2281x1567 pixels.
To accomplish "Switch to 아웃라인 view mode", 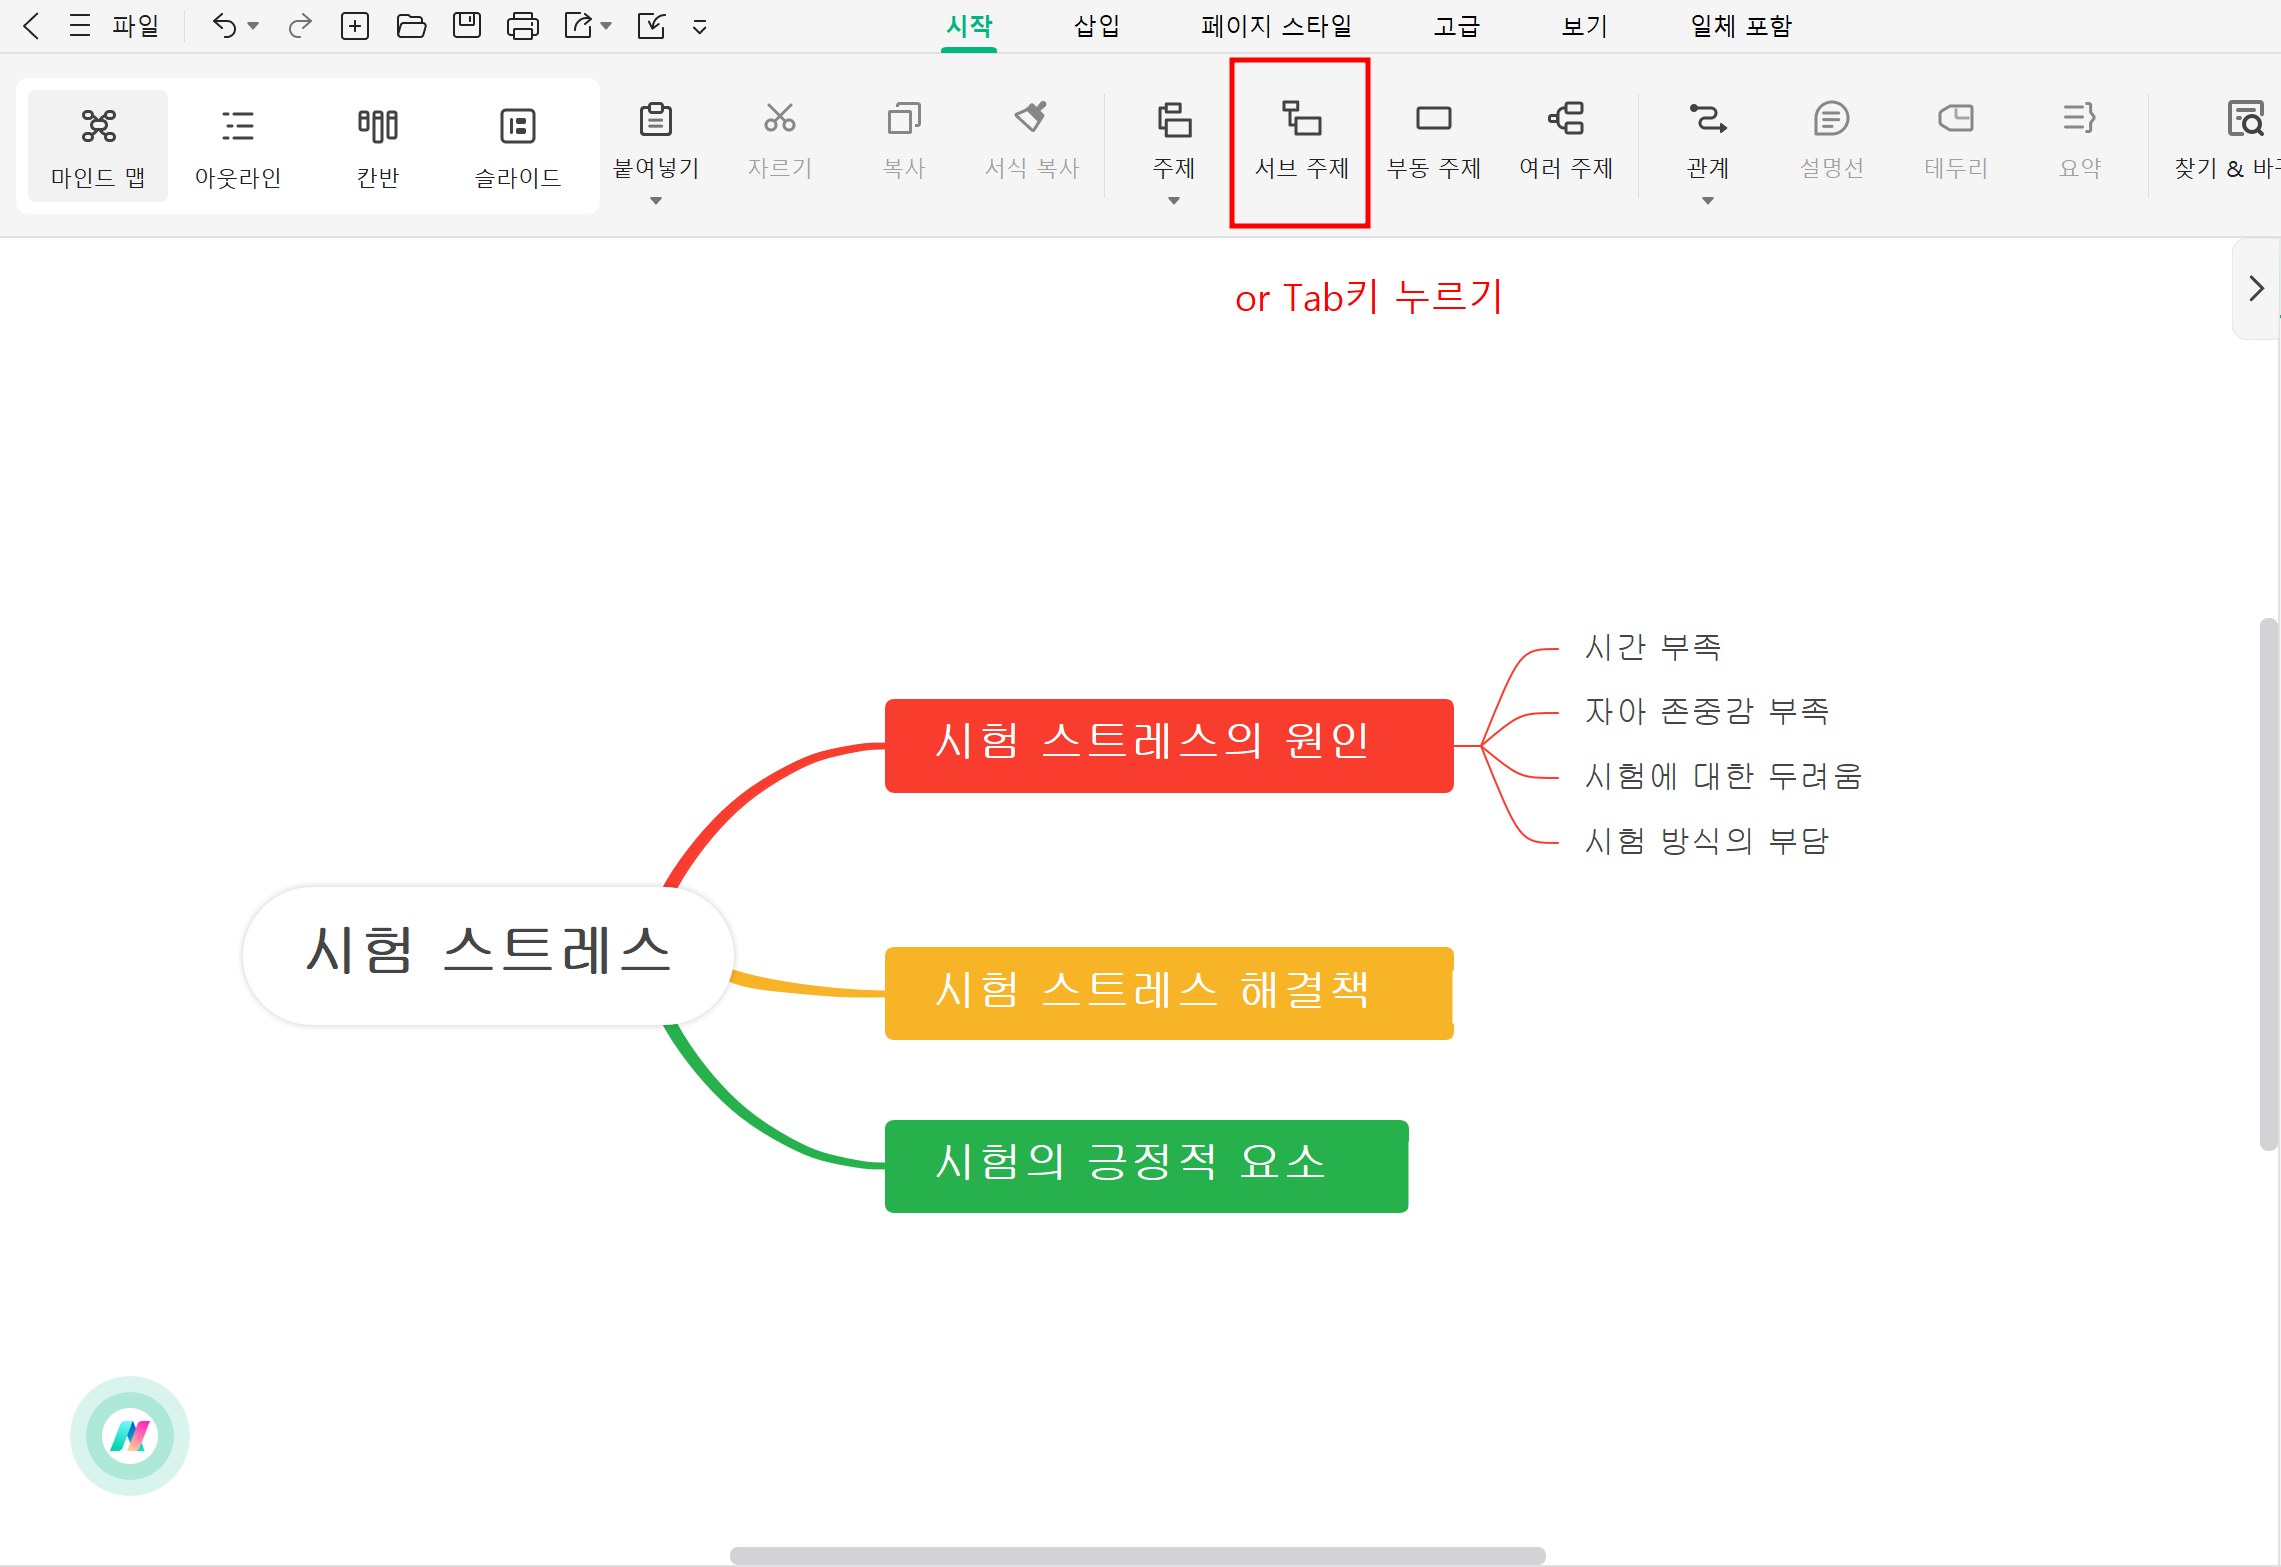I will coord(238,146).
